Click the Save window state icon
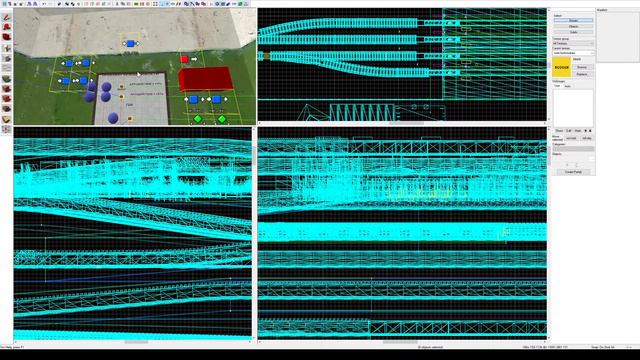The height and width of the screenshot is (360, 640). point(35,4)
